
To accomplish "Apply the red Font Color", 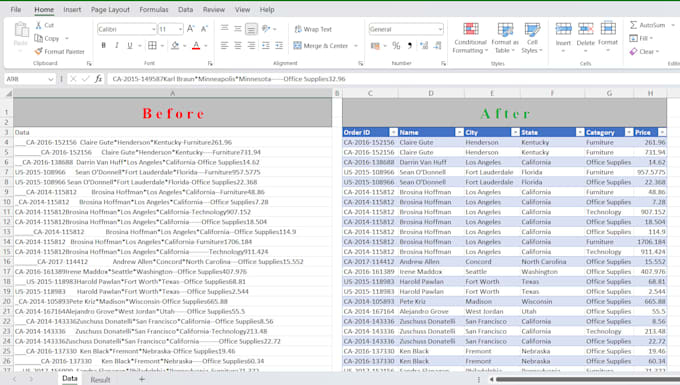I will click(x=196, y=45).
